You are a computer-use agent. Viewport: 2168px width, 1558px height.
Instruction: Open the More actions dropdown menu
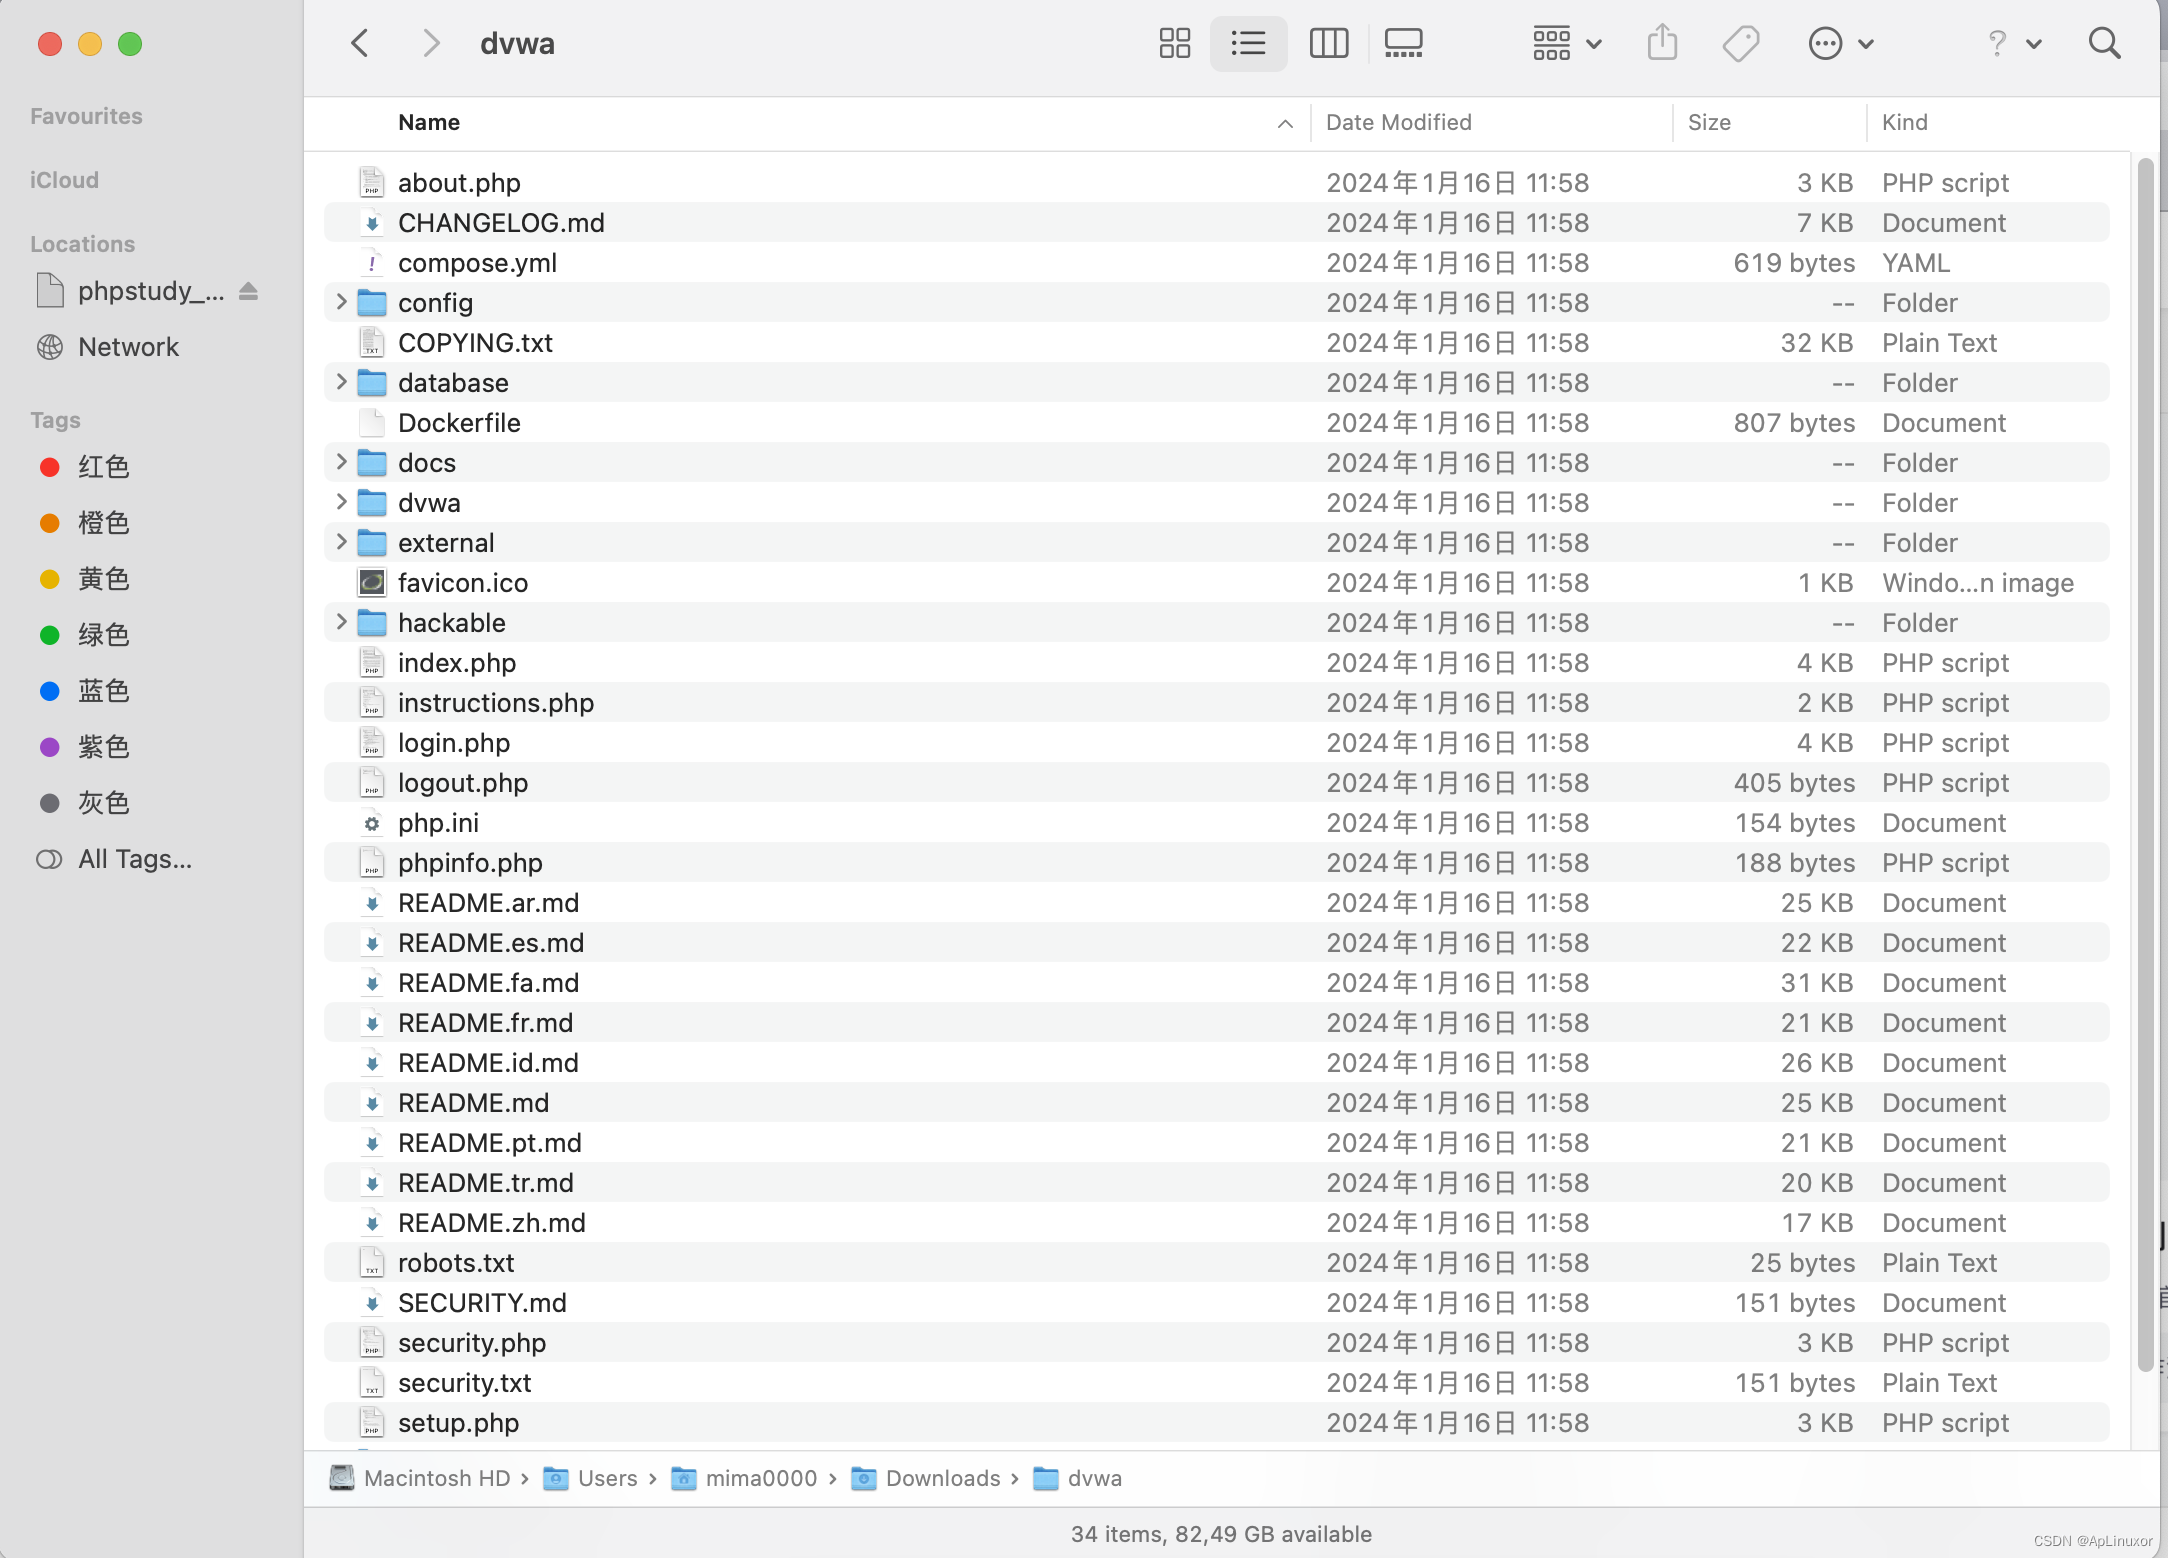point(1840,43)
